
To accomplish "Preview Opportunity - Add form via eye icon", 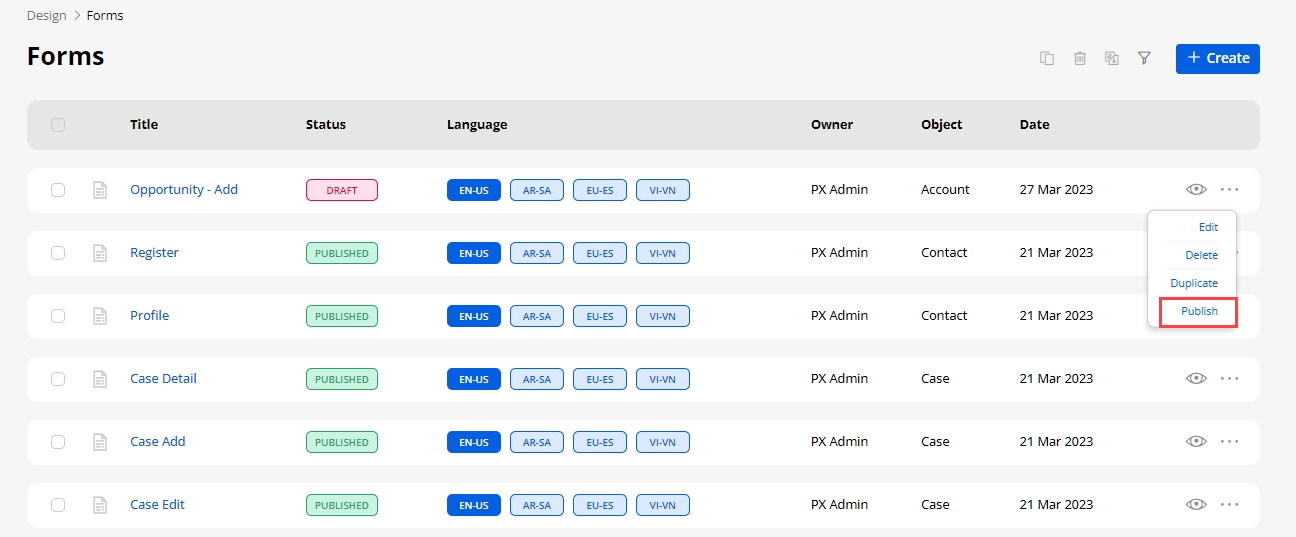I will (x=1196, y=190).
